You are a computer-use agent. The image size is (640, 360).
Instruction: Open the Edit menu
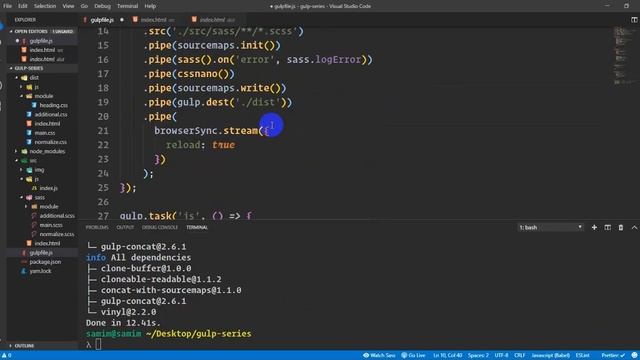click(x=23, y=6)
